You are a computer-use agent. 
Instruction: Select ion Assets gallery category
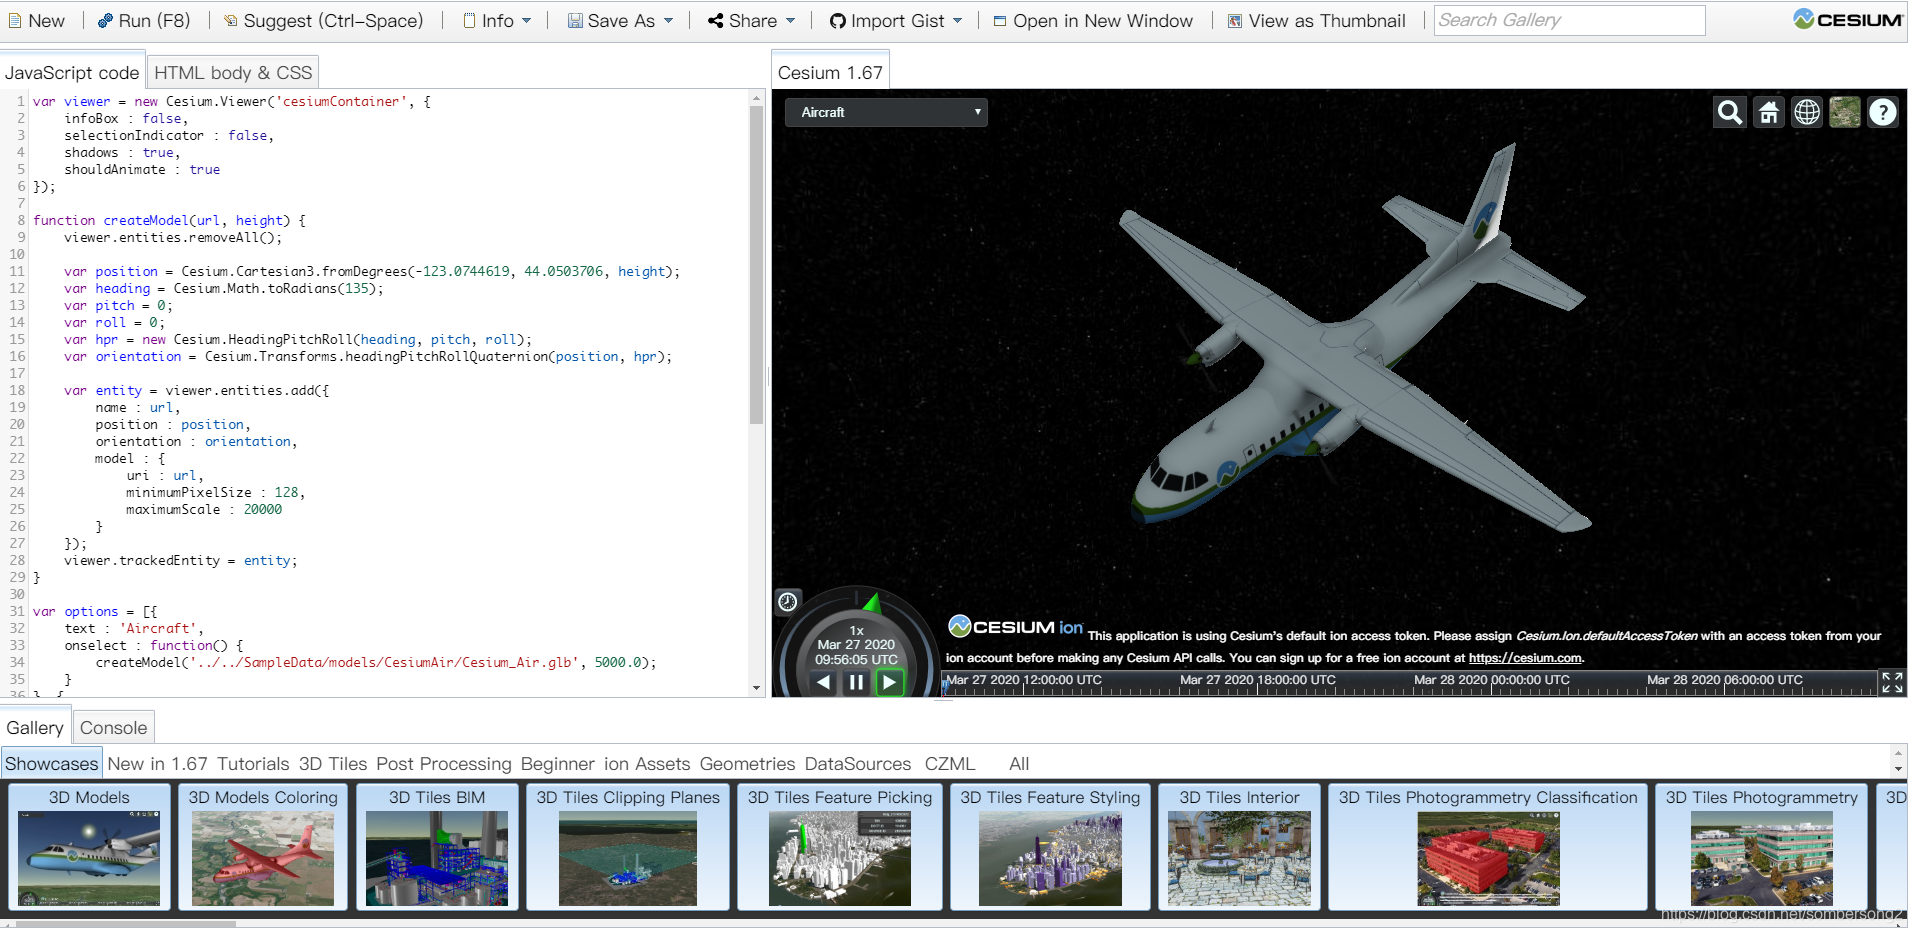point(647,764)
